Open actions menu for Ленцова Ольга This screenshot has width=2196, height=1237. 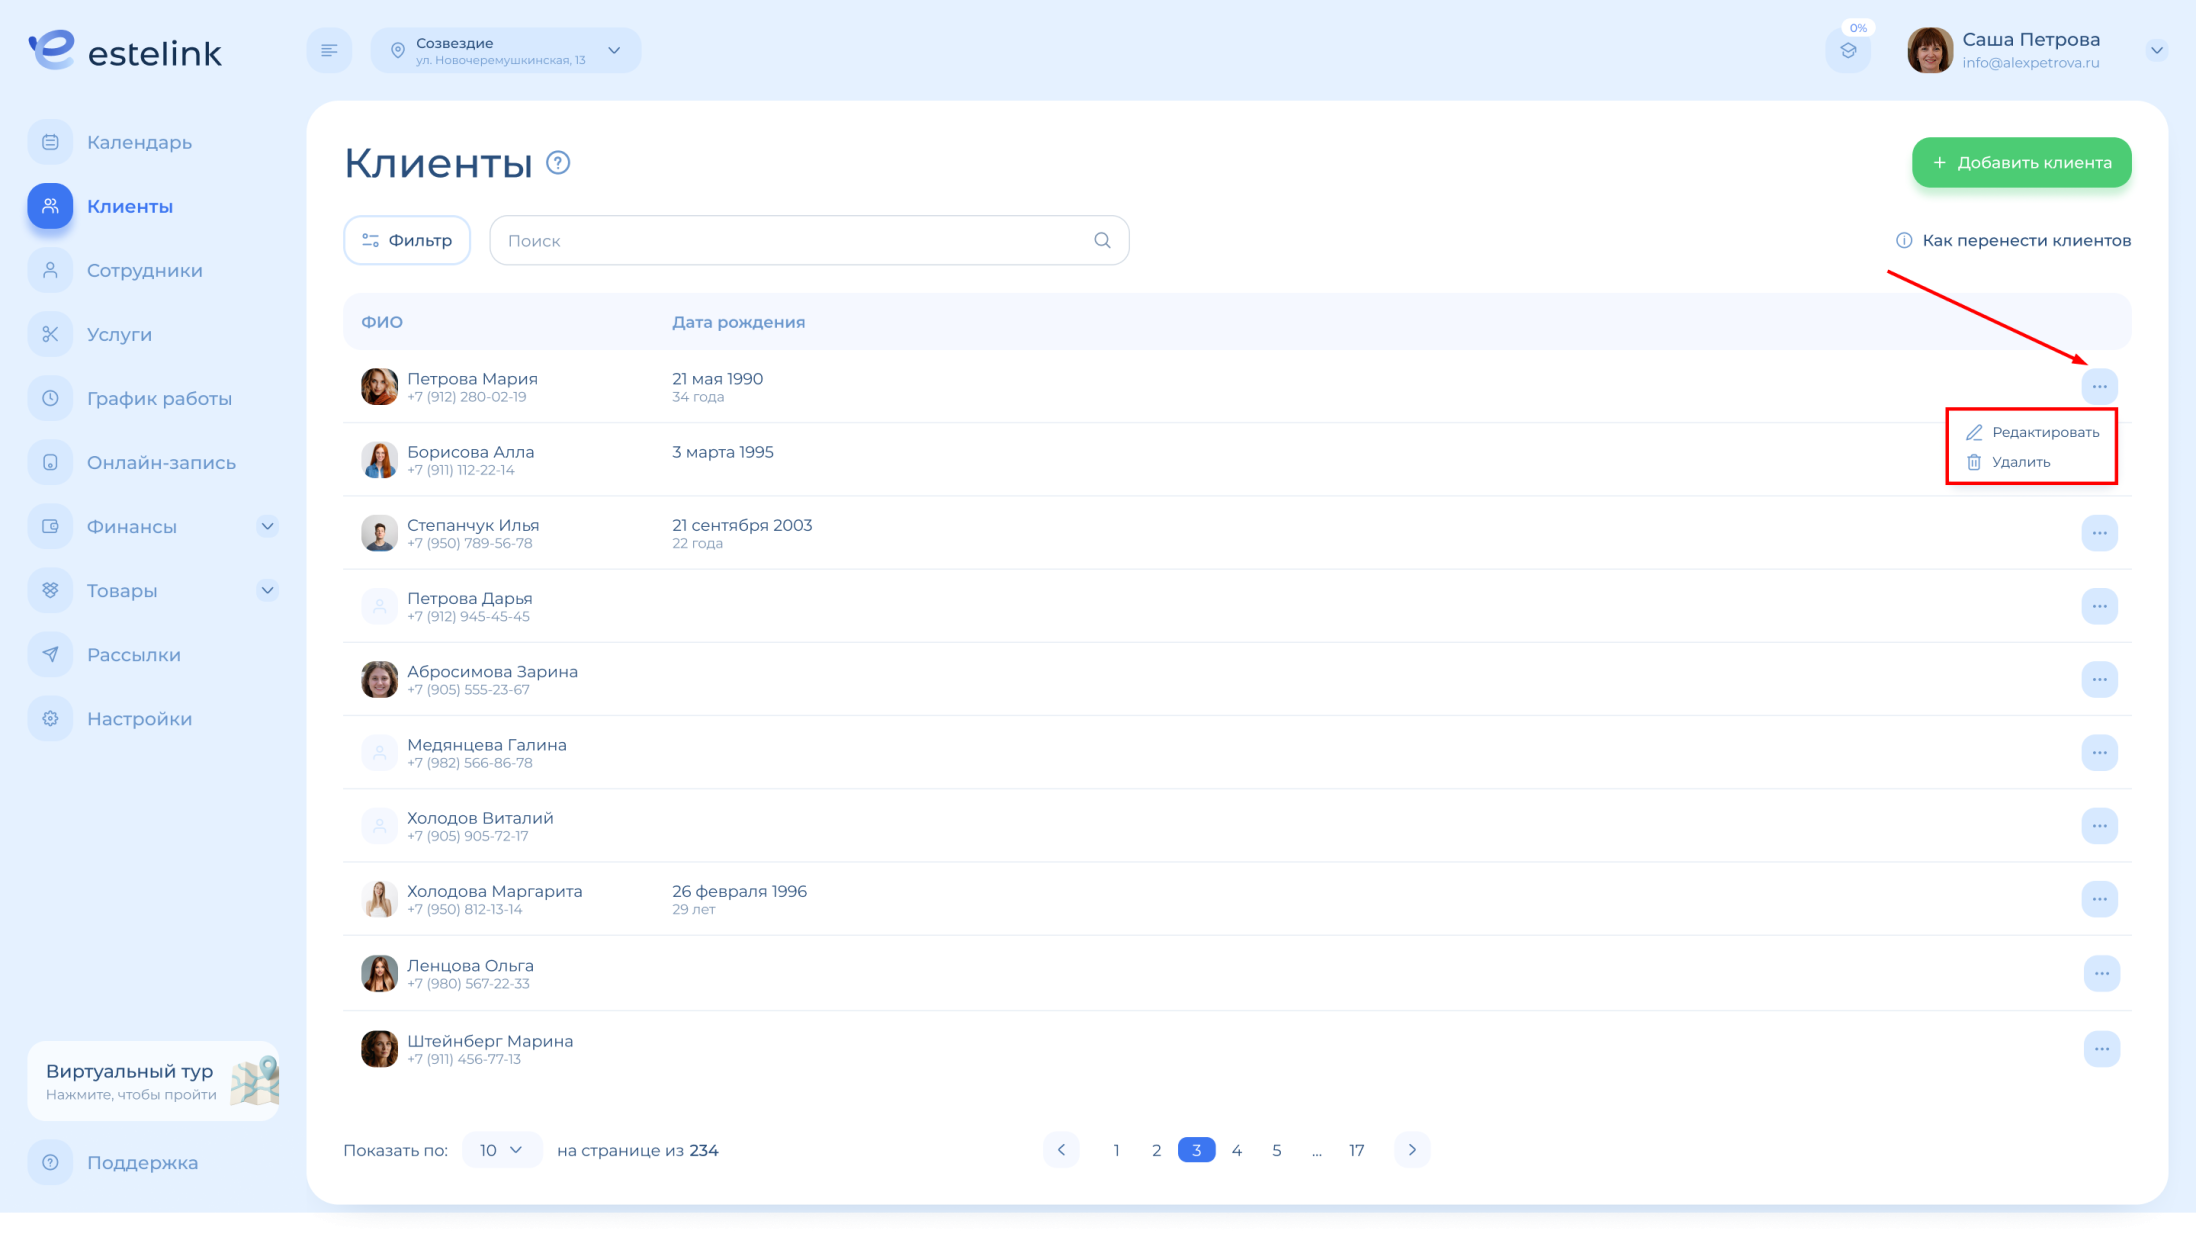pyautogui.click(x=2101, y=973)
